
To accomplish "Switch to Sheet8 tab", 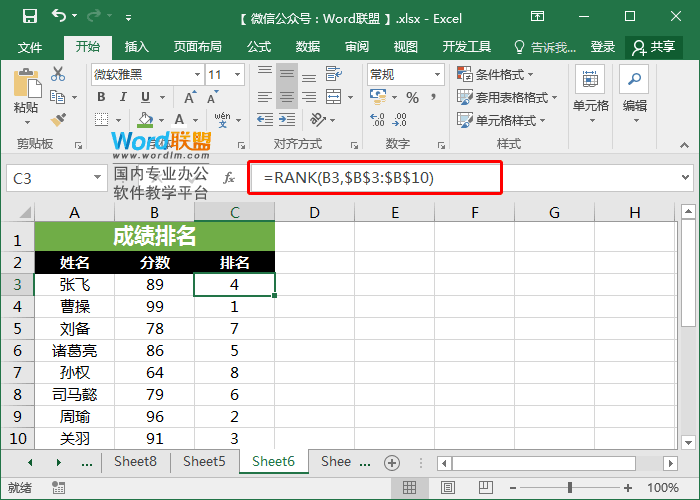I will point(135,462).
